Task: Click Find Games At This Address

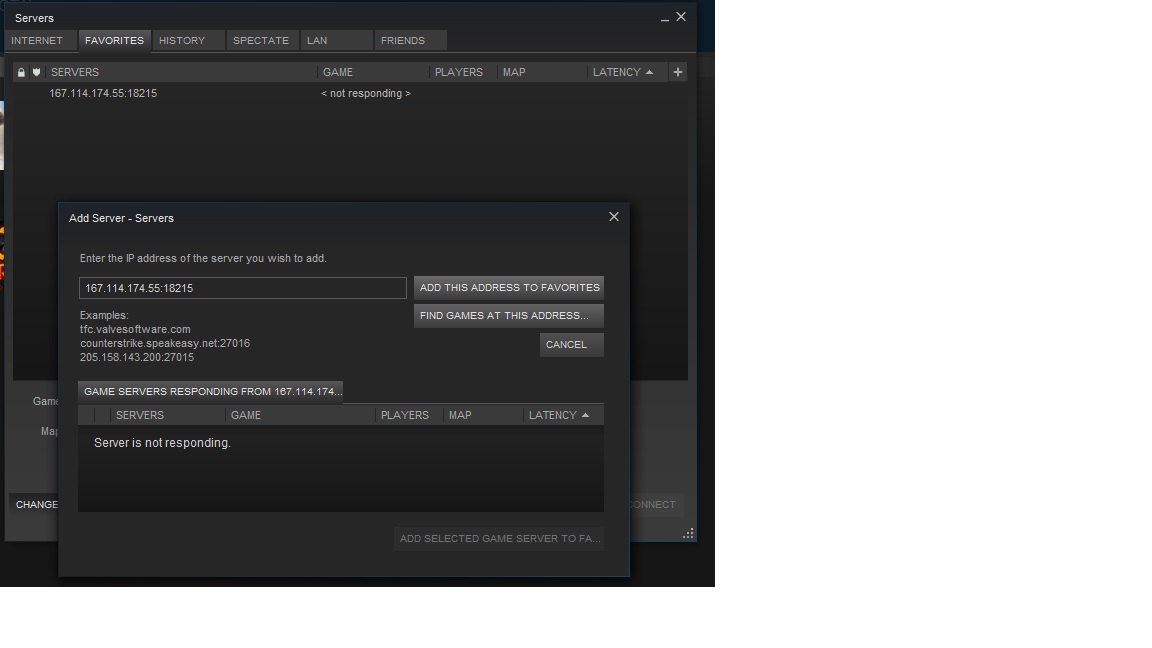Action: click(x=509, y=315)
